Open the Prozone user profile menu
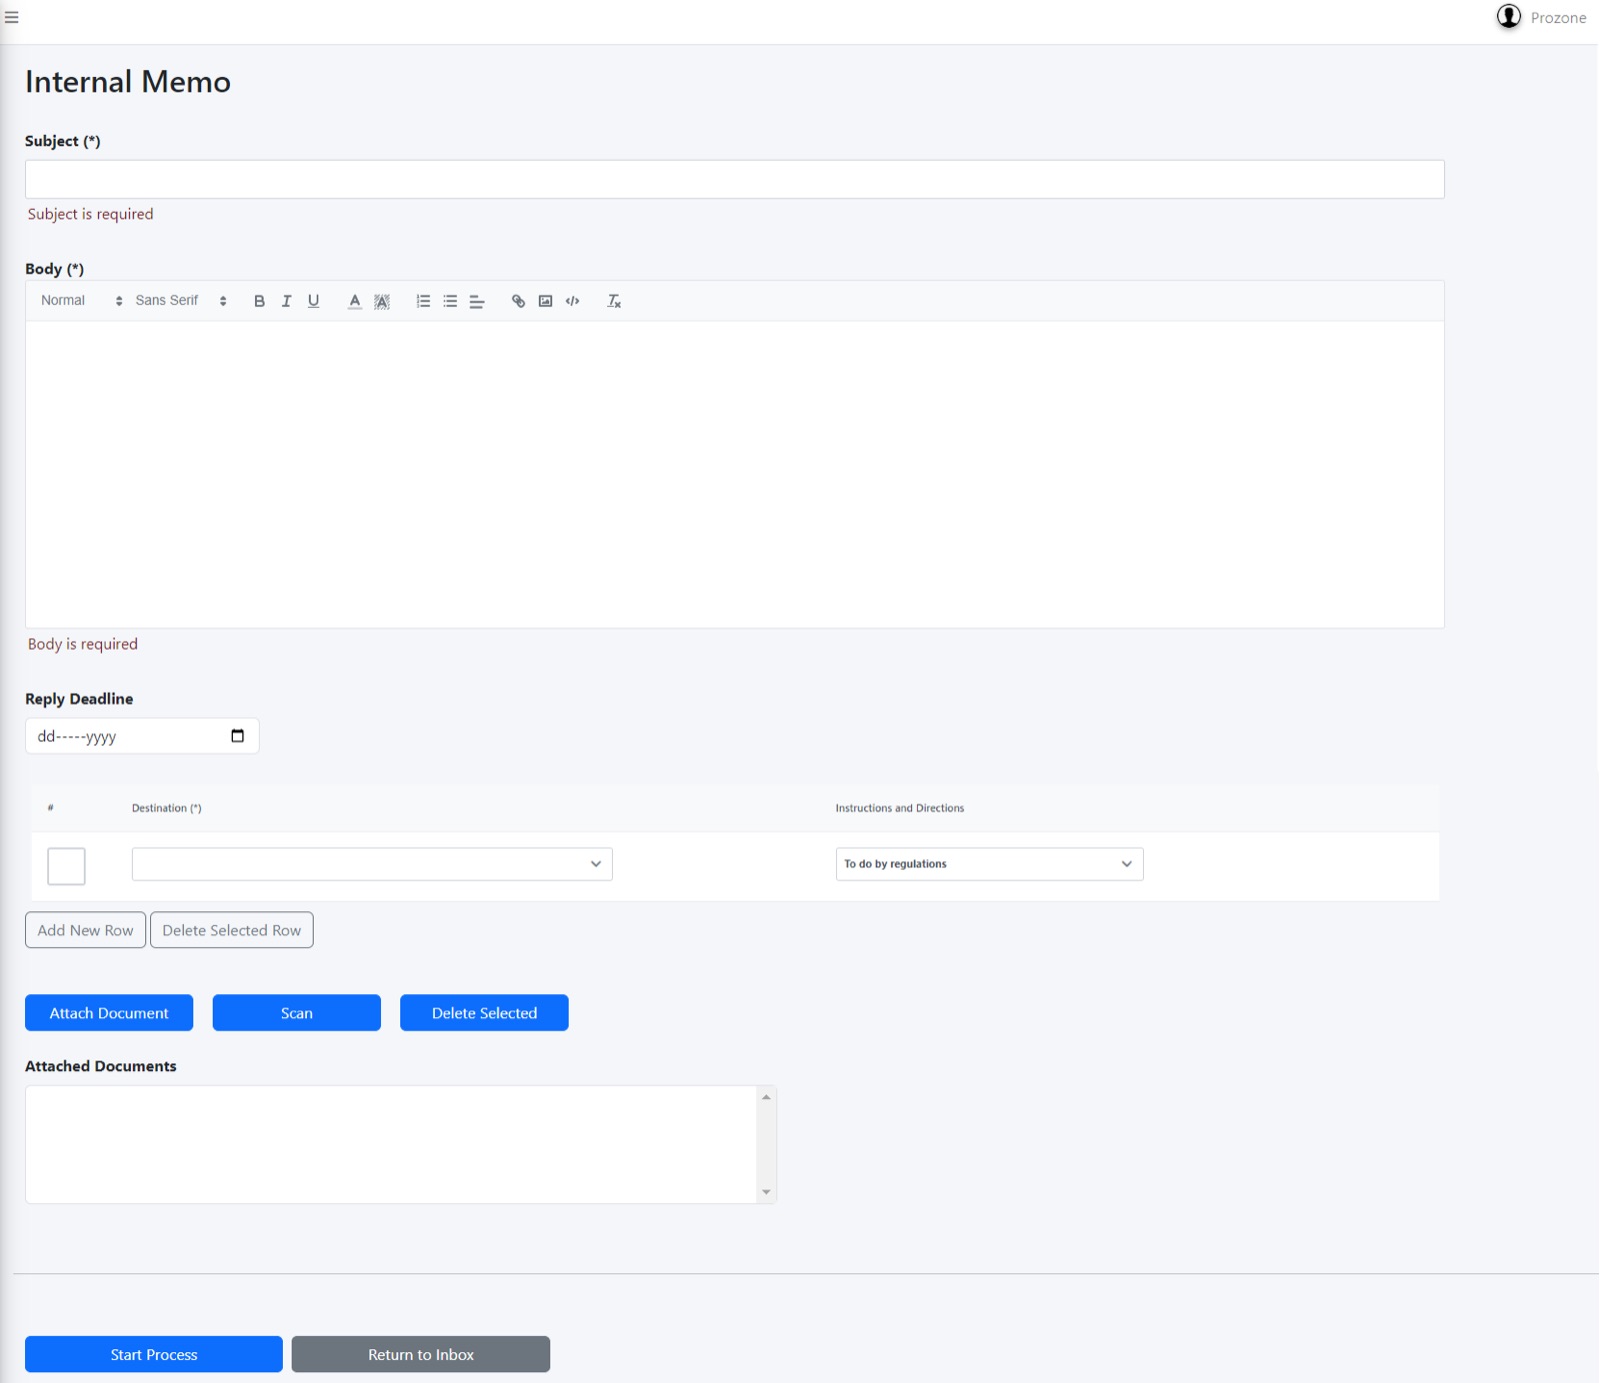The width and height of the screenshot is (1600, 1383). (1541, 17)
